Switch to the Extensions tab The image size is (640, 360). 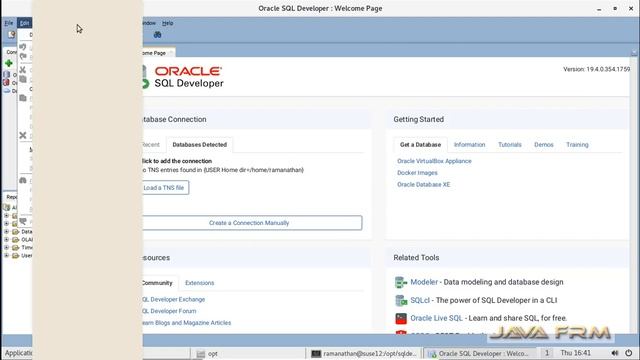tap(200, 283)
